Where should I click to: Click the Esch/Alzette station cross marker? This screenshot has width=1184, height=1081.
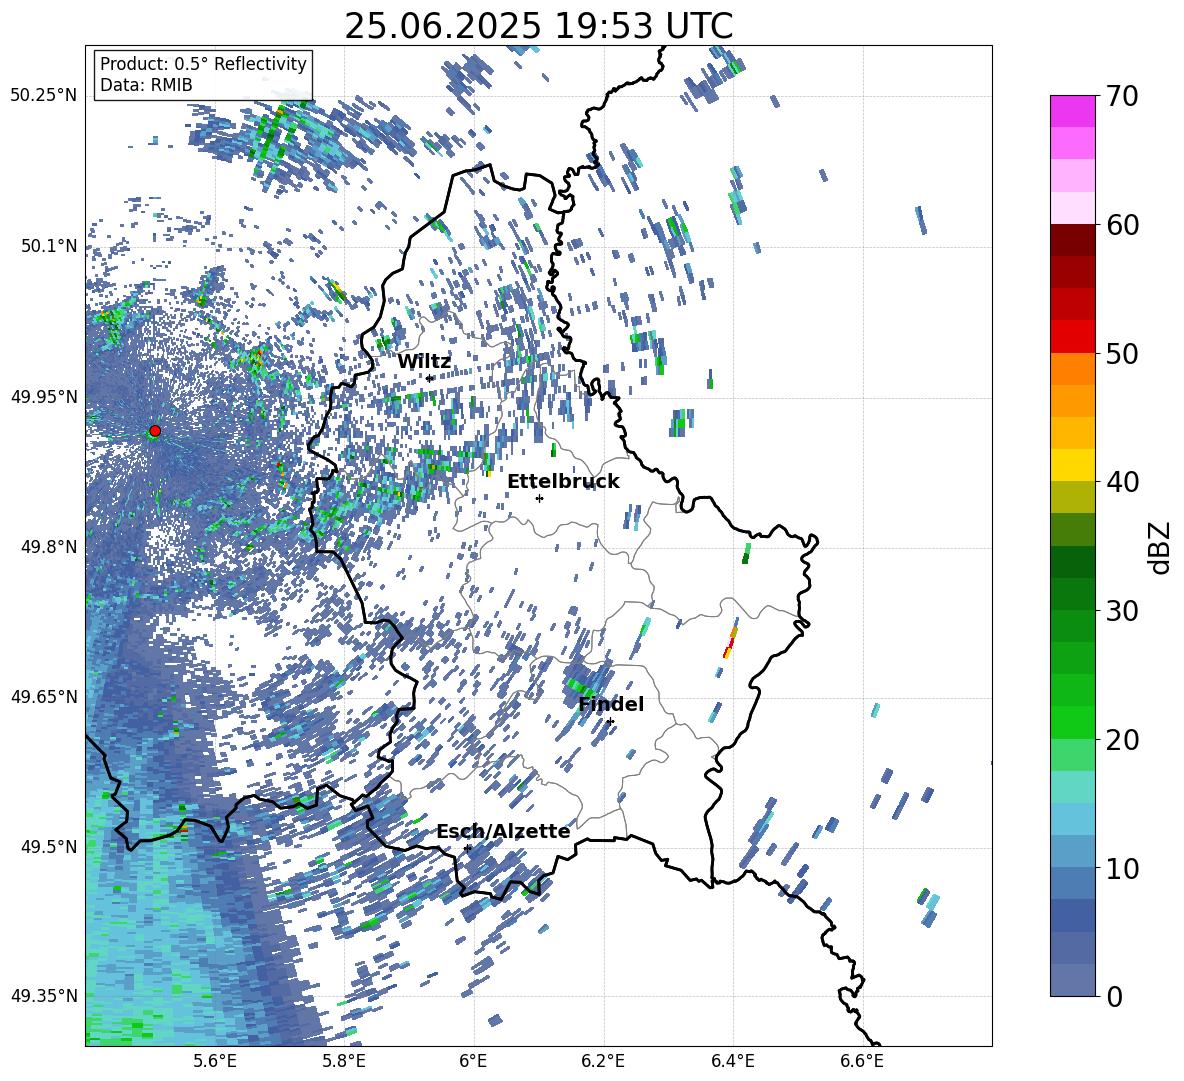[x=467, y=848]
